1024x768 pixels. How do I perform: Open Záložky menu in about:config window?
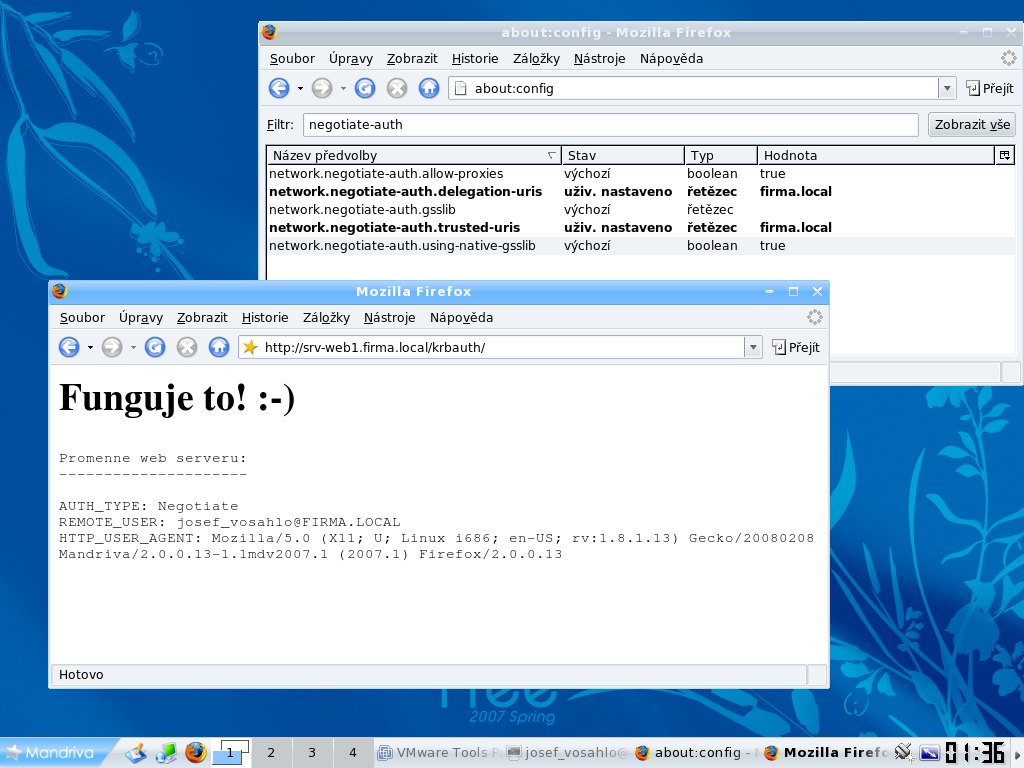[x=536, y=59]
